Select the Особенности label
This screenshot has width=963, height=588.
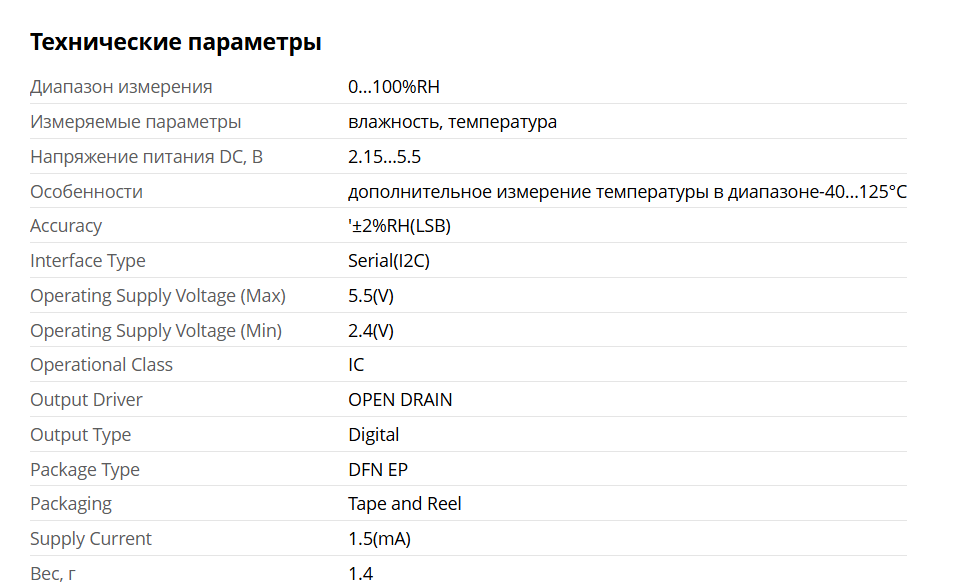[x=87, y=192]
